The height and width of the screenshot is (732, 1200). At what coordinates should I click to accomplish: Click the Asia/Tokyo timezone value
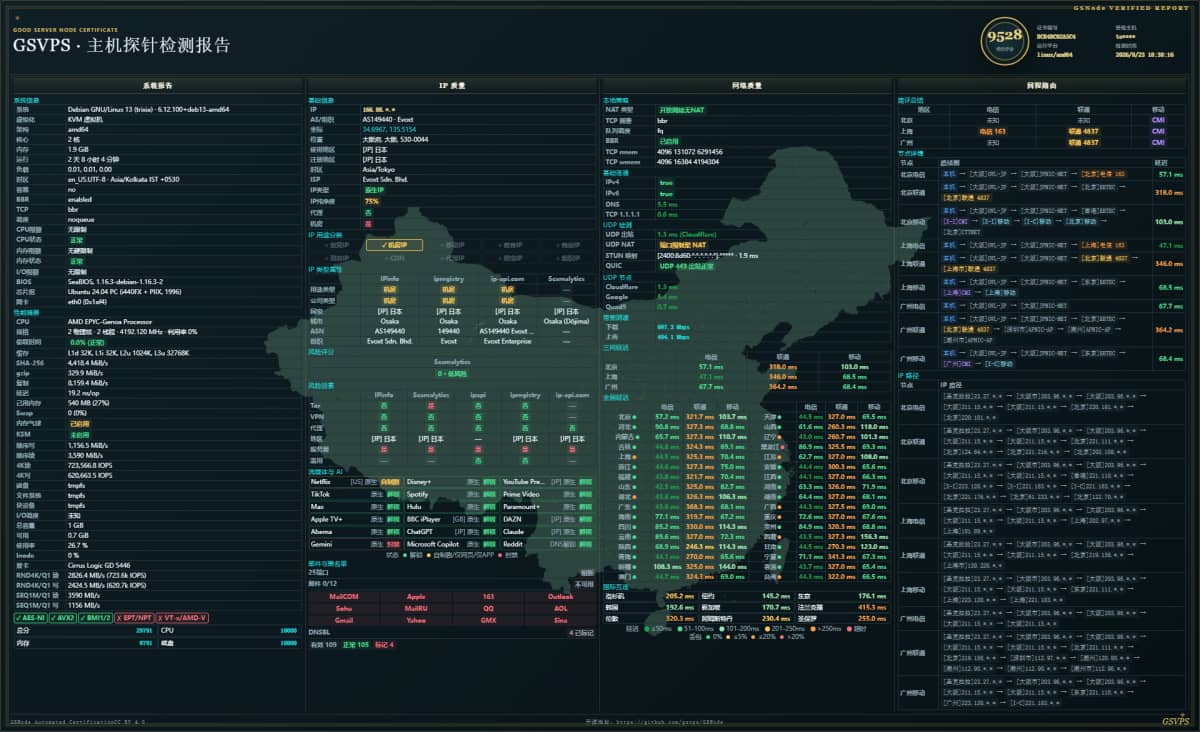[379, 169]
